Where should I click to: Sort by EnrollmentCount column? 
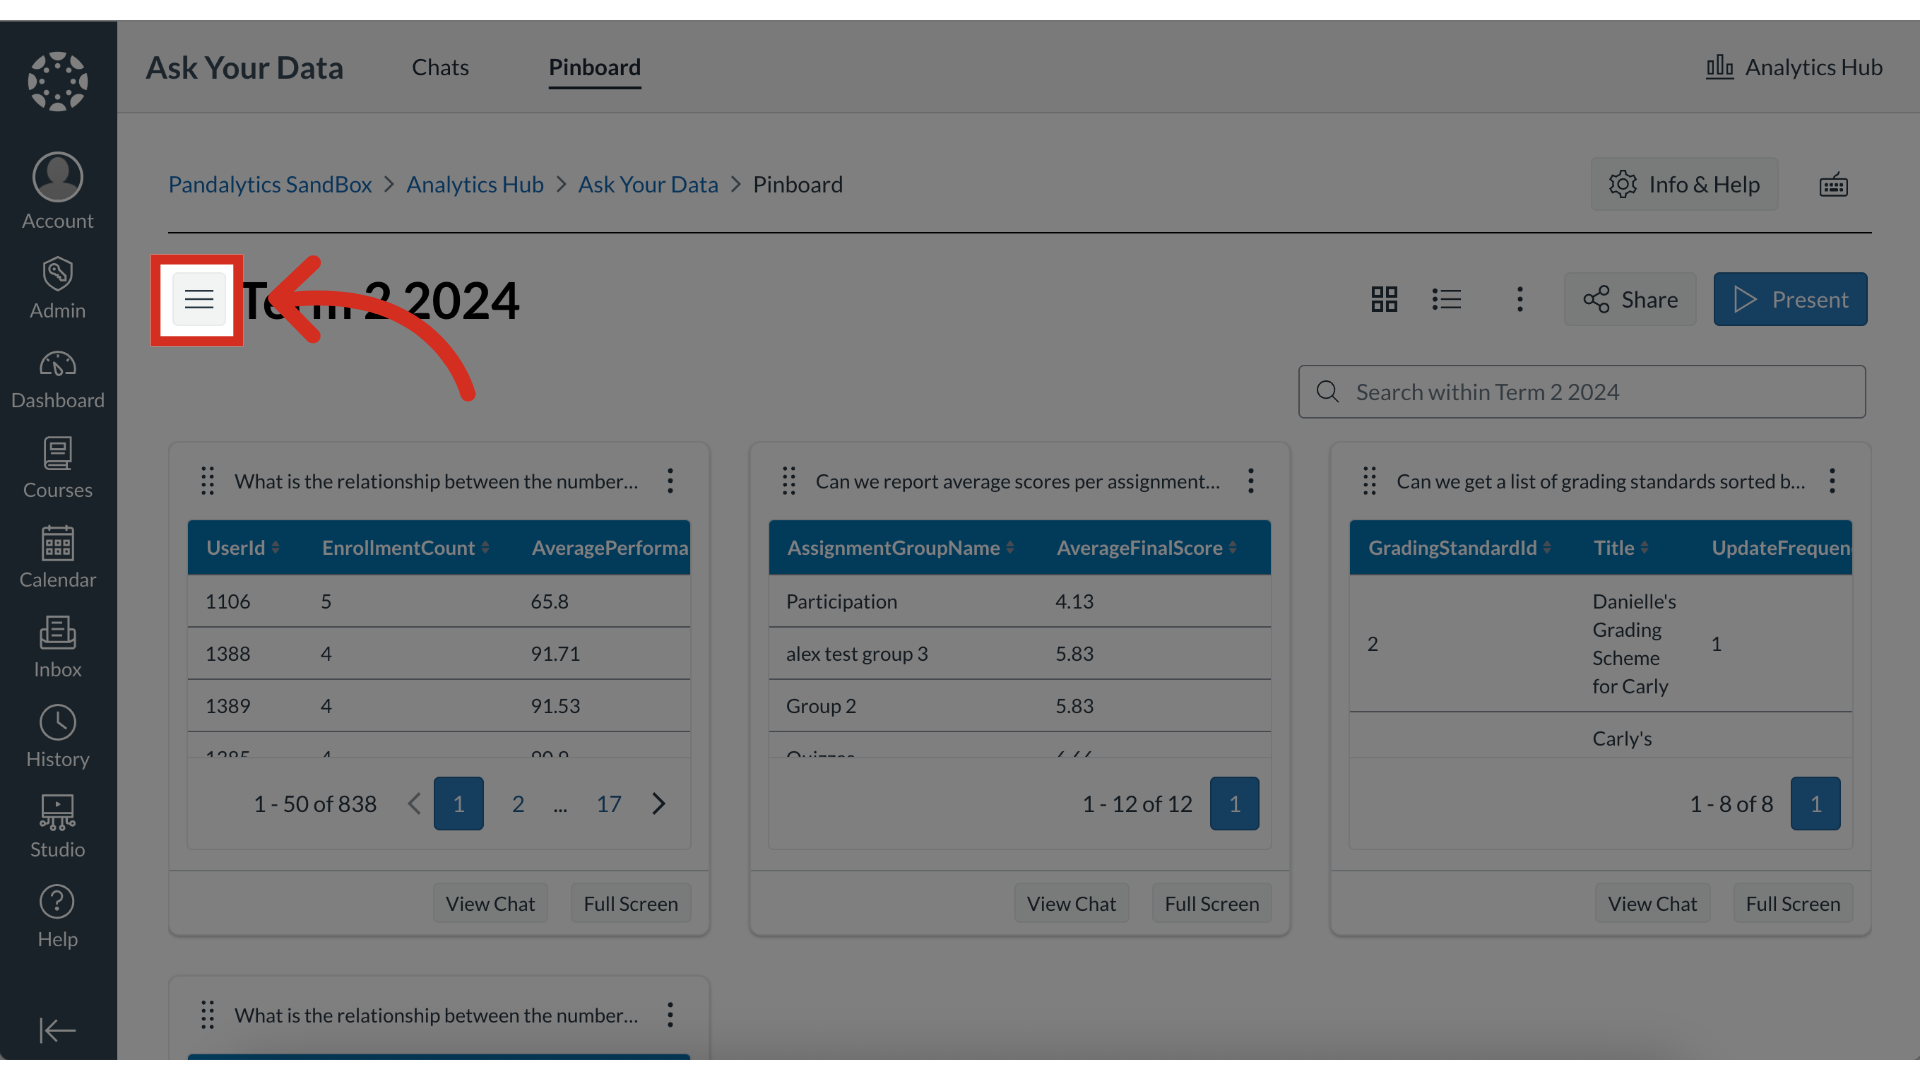(x=405, y=548)
